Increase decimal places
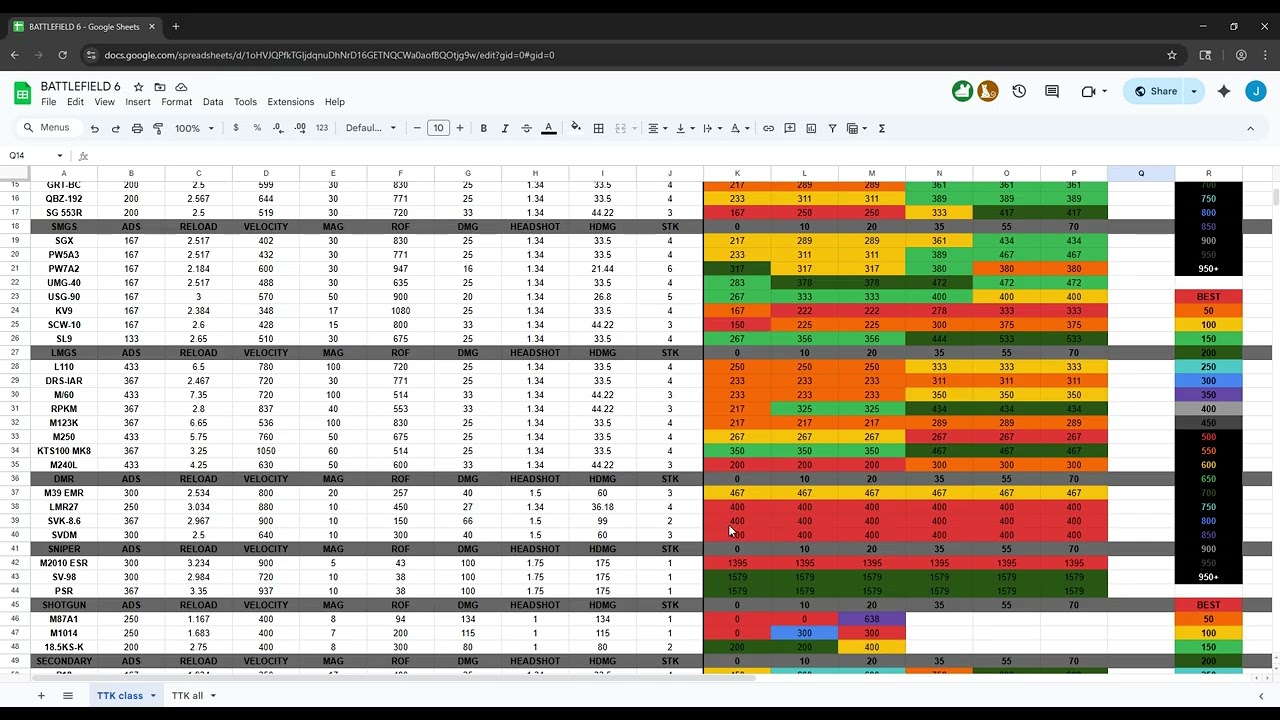The height and width of the screenshot is (720, 1280). pos(300,128)
